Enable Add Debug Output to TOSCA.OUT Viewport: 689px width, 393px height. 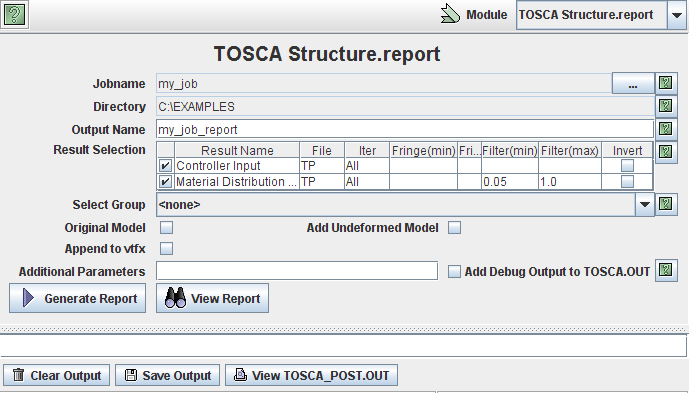tap(454, 271)
